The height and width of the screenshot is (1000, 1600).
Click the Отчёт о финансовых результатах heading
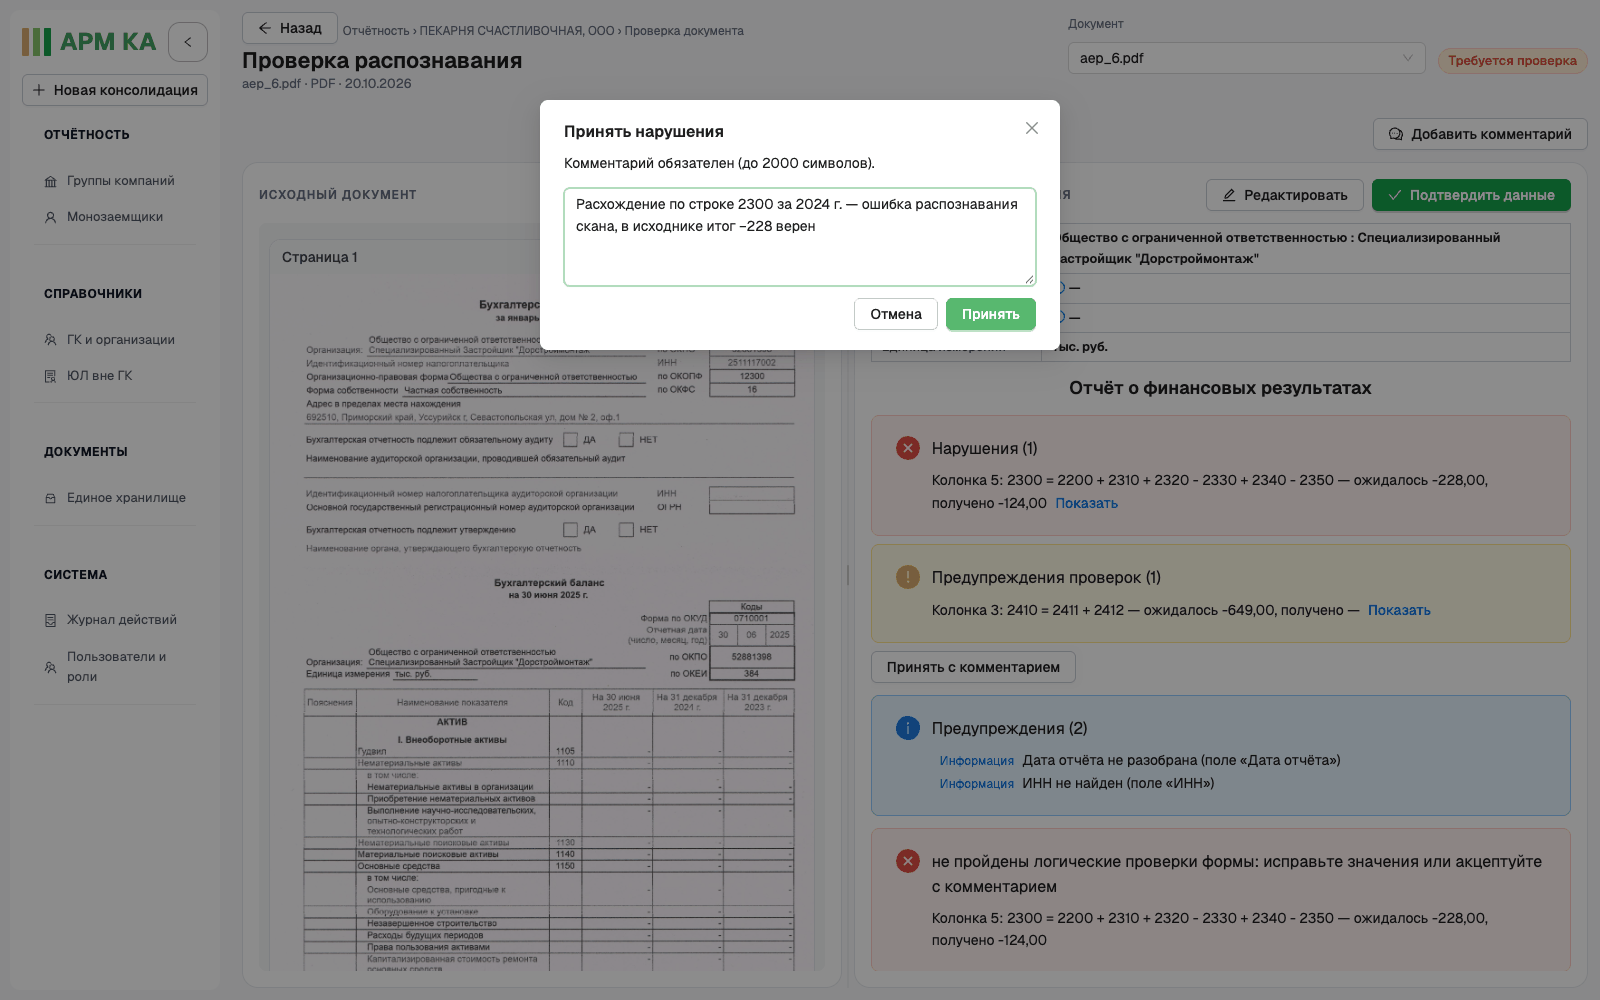pos(1220,388)
